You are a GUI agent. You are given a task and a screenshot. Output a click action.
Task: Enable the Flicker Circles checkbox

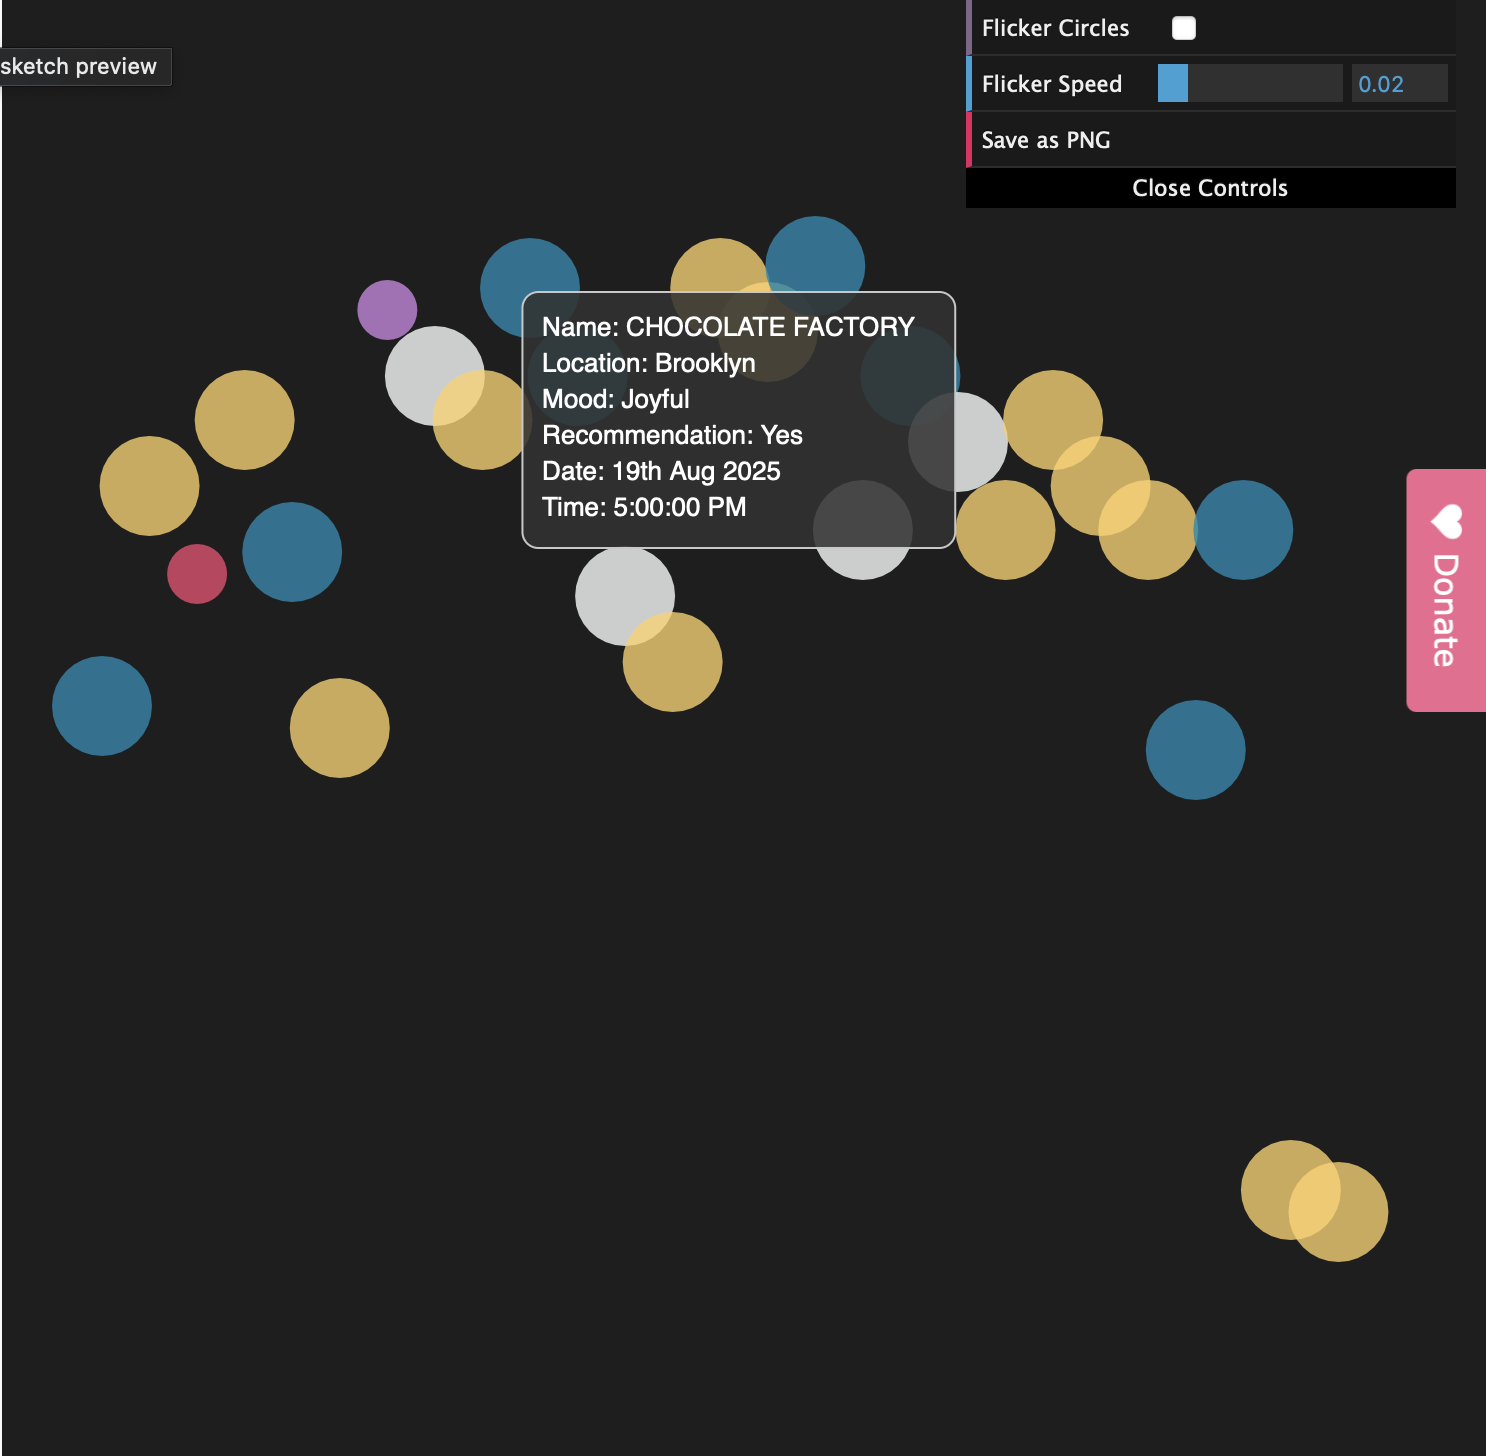point(1183,28)
